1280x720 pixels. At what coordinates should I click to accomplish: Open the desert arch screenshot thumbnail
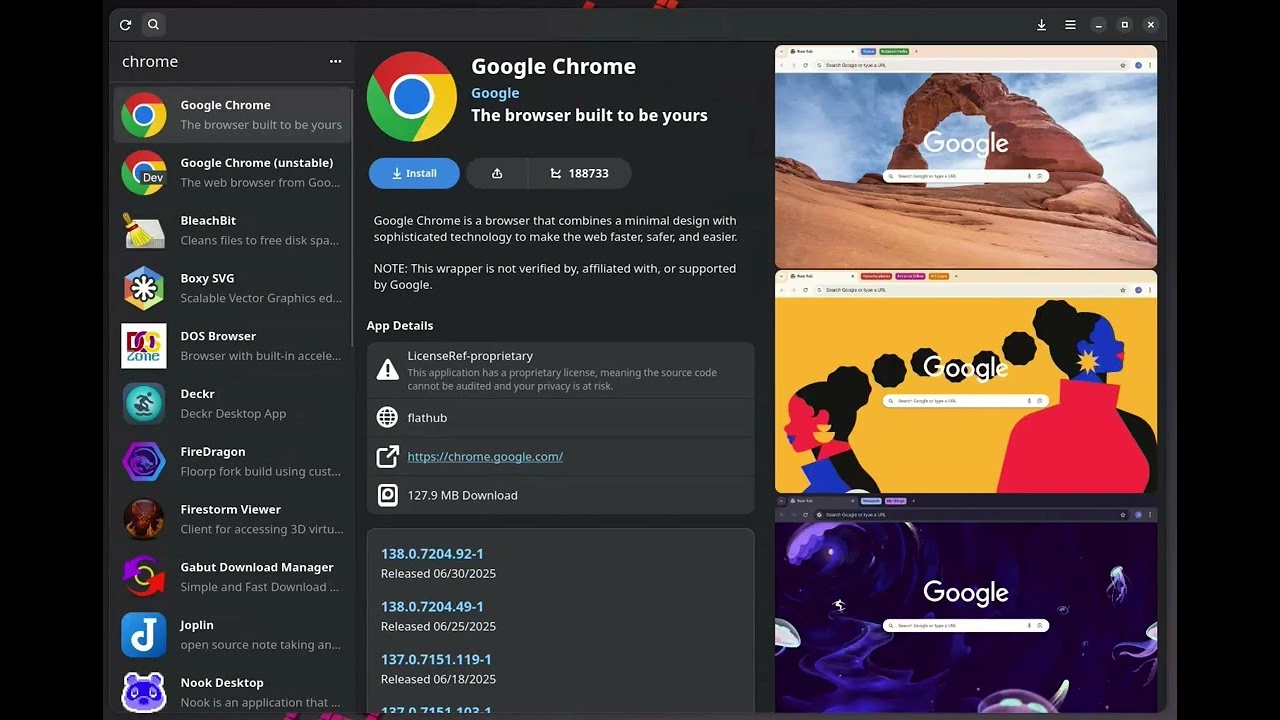coord(966,157)
